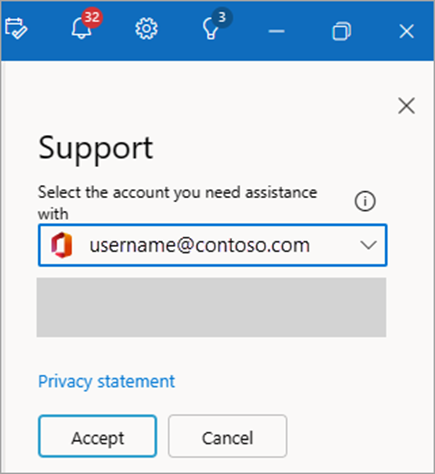The height and width of the screenshot is (474, 435).
Task: Click the blue 3 badge on lightbulb
Action: [x=222, y=17]
